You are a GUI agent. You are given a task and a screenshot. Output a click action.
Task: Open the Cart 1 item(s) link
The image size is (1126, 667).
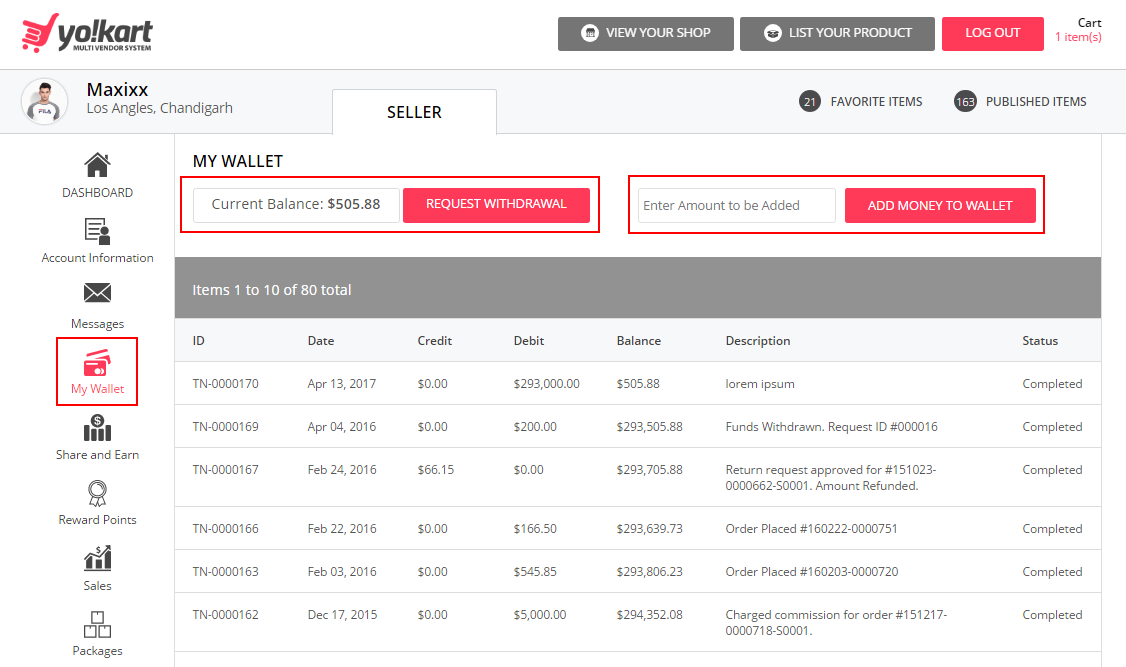pos(1078,30)
